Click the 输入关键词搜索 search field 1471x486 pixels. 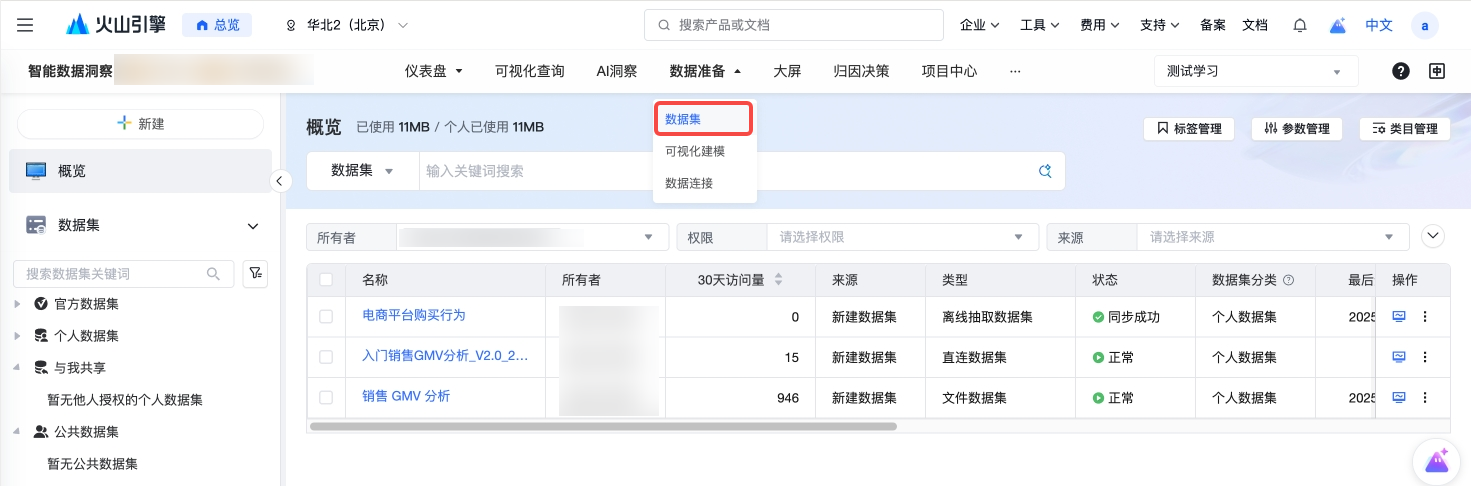(x=725, y=171)
